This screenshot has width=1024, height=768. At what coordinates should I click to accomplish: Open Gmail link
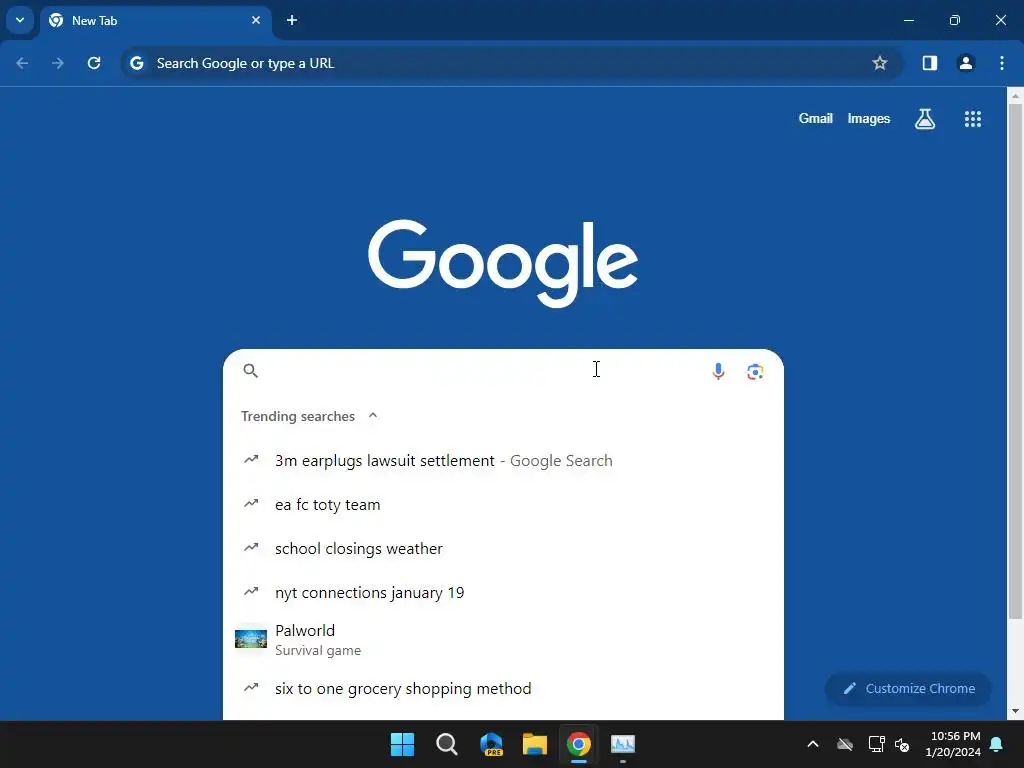[x=816, y=119]
